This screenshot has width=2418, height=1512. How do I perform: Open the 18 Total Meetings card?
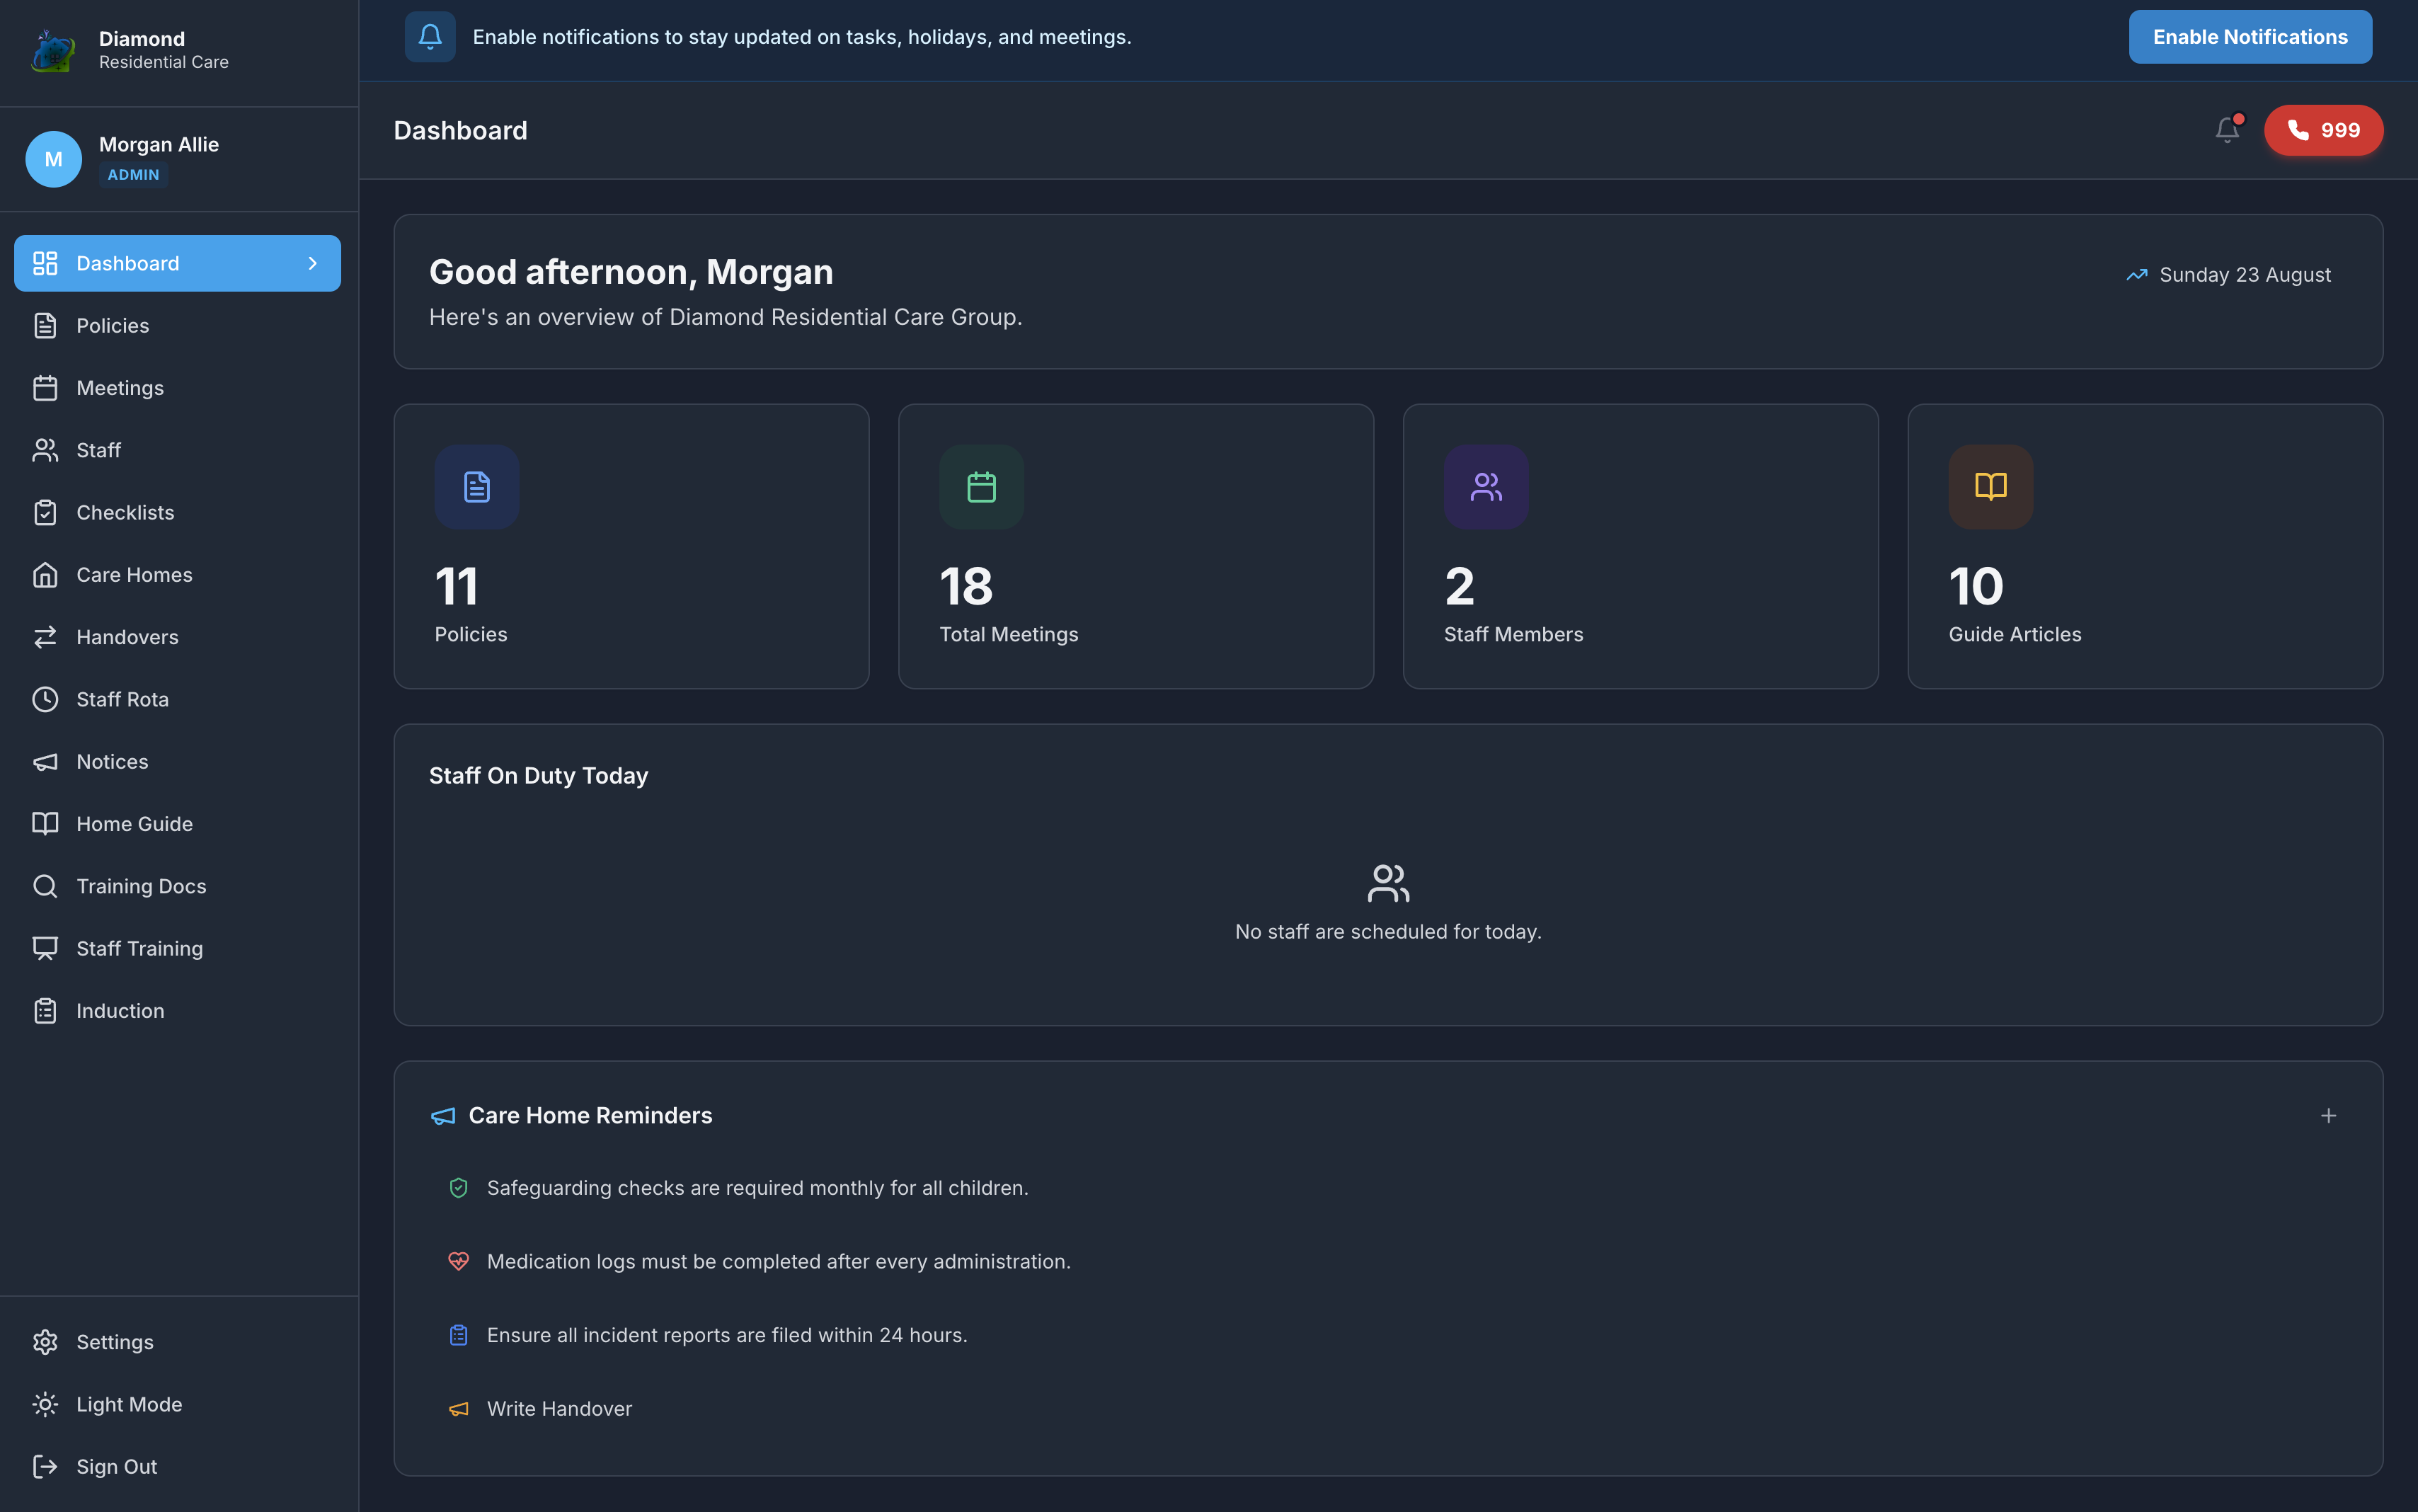point(1136,546)
